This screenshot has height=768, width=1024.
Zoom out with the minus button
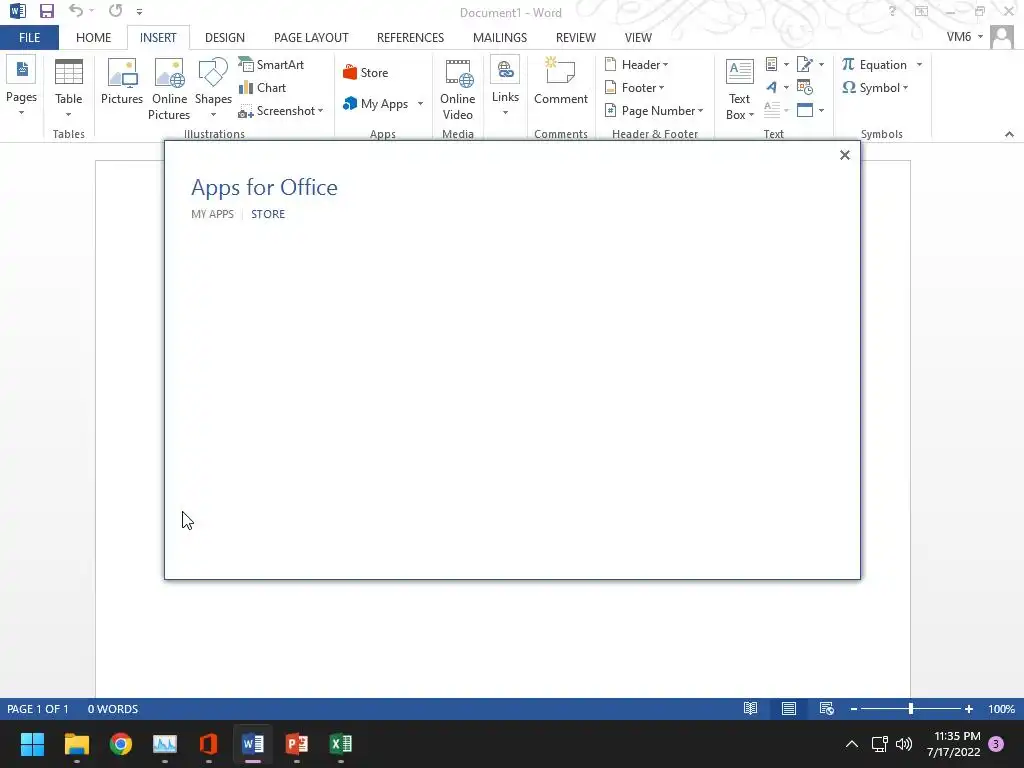(x=854, y=709)
